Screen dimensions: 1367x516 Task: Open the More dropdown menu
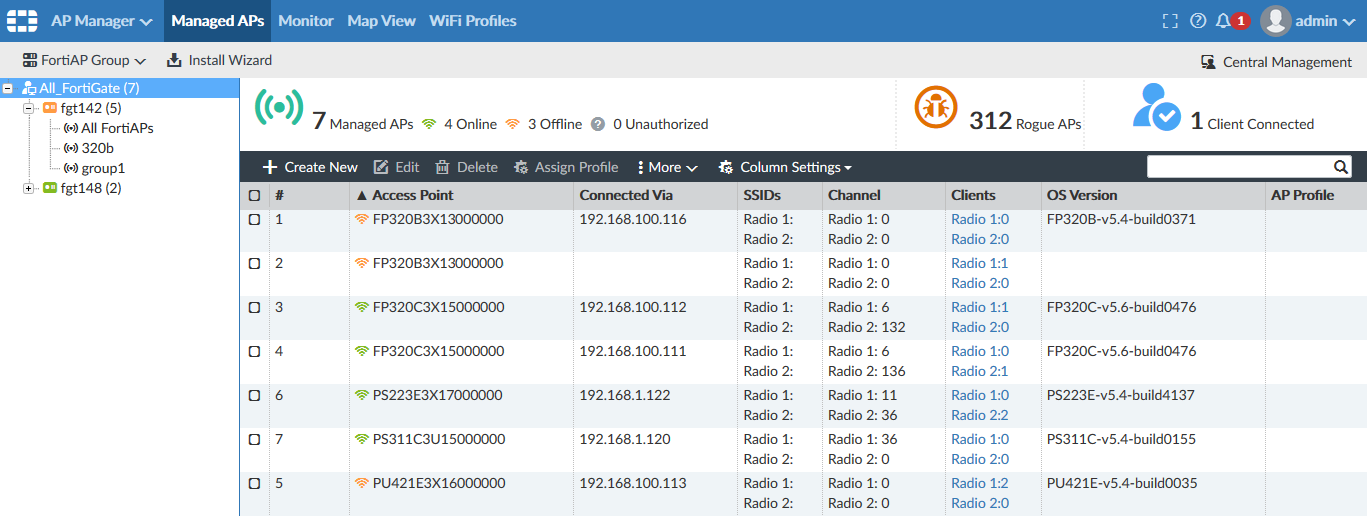(668, 167)
